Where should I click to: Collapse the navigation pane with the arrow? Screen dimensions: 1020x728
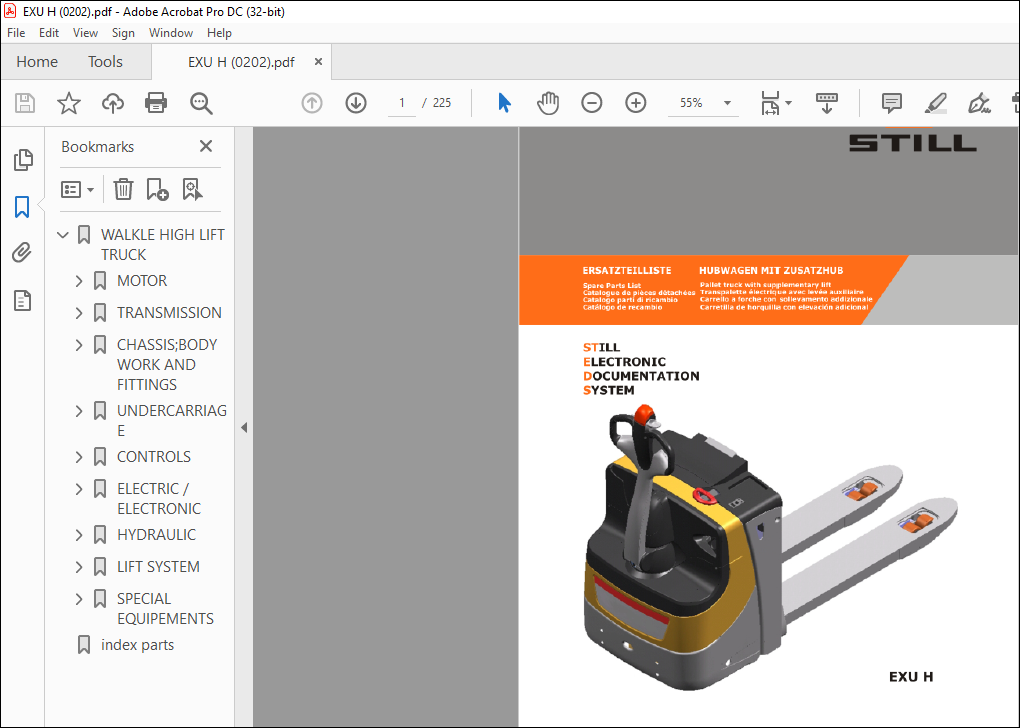point(244,427)
